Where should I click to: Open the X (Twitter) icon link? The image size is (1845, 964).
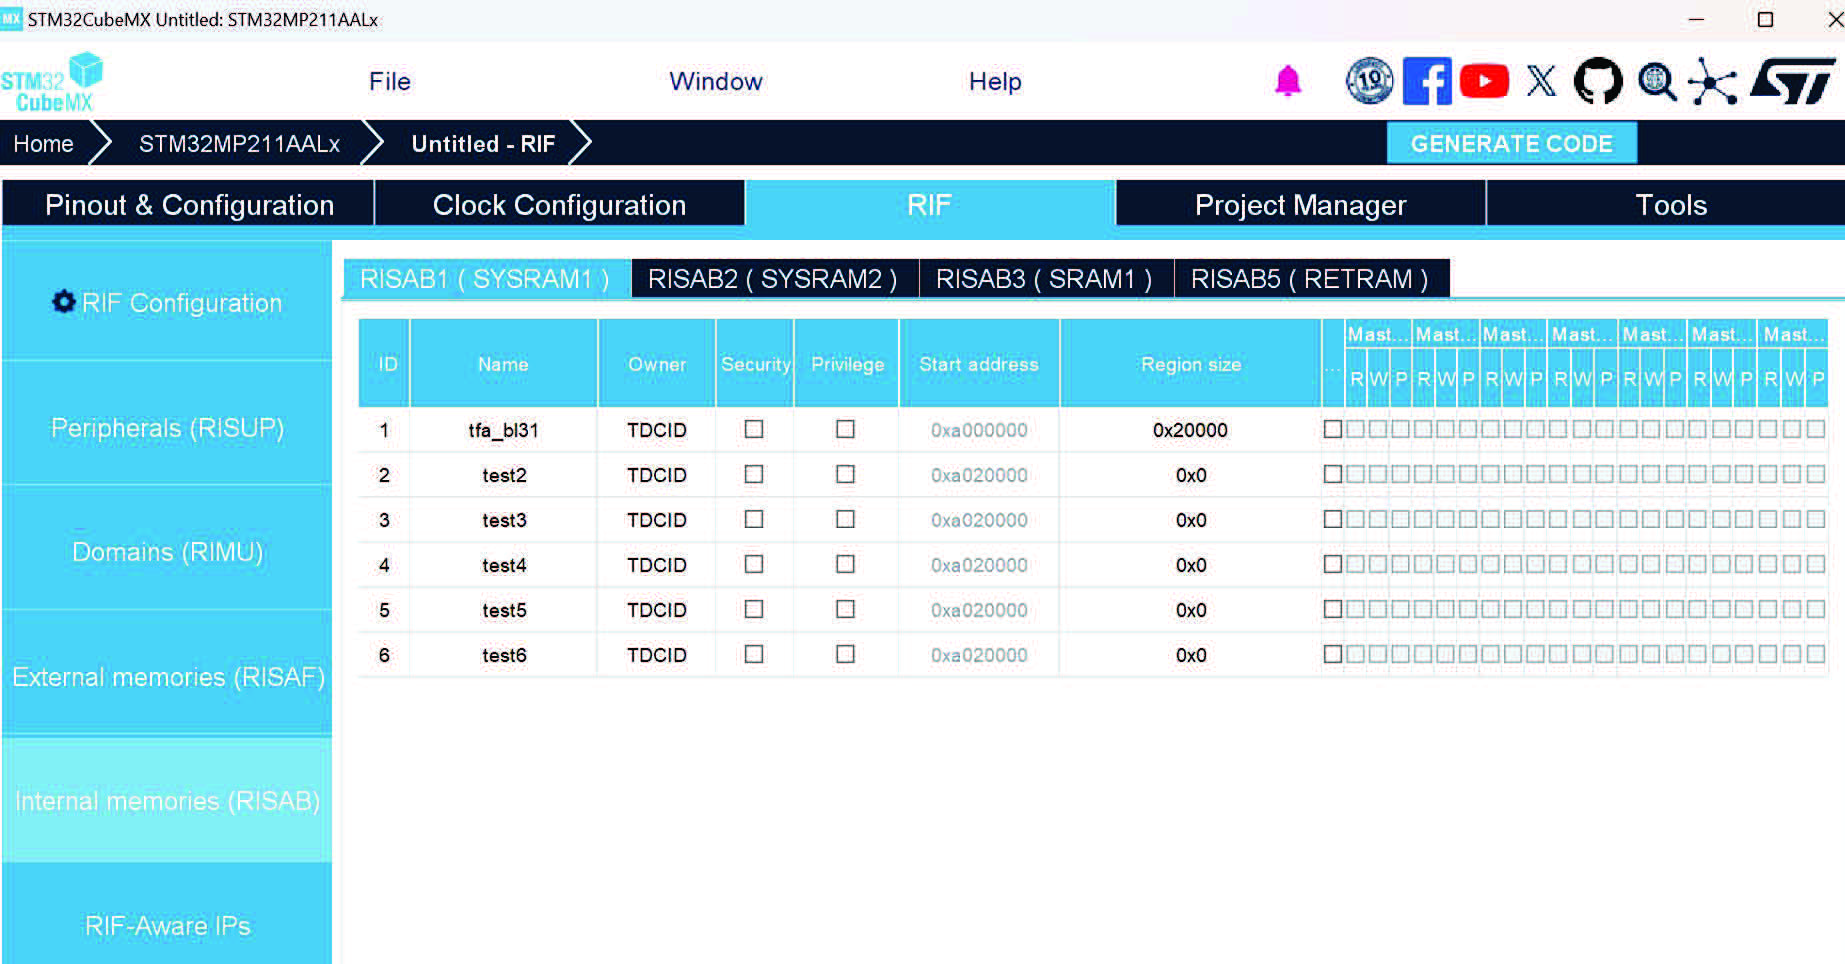click(x=1541, y=81)
